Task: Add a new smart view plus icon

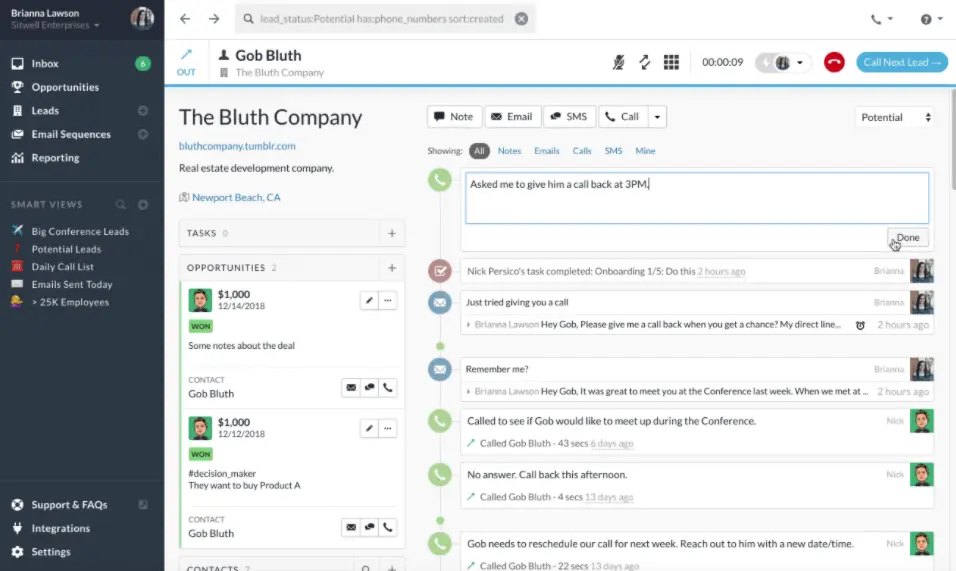Action: coord(143,205)
